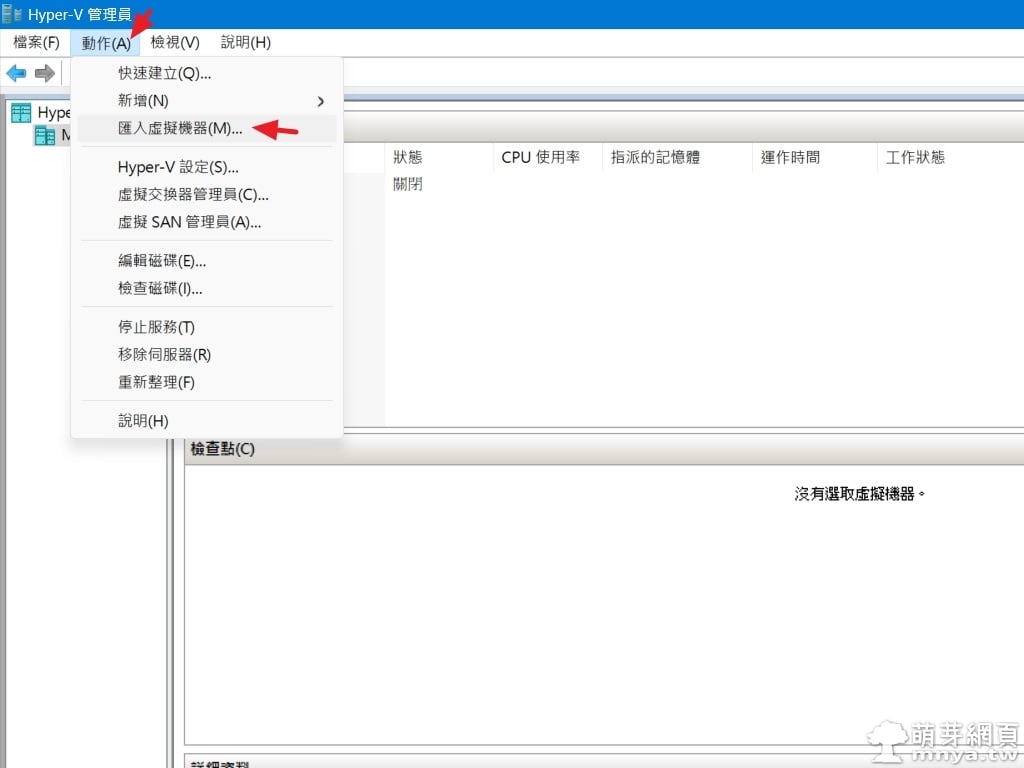
Task: Open the 說明(H) menu in menu bar
Action: pyautogui.click(x=245, y=42)
